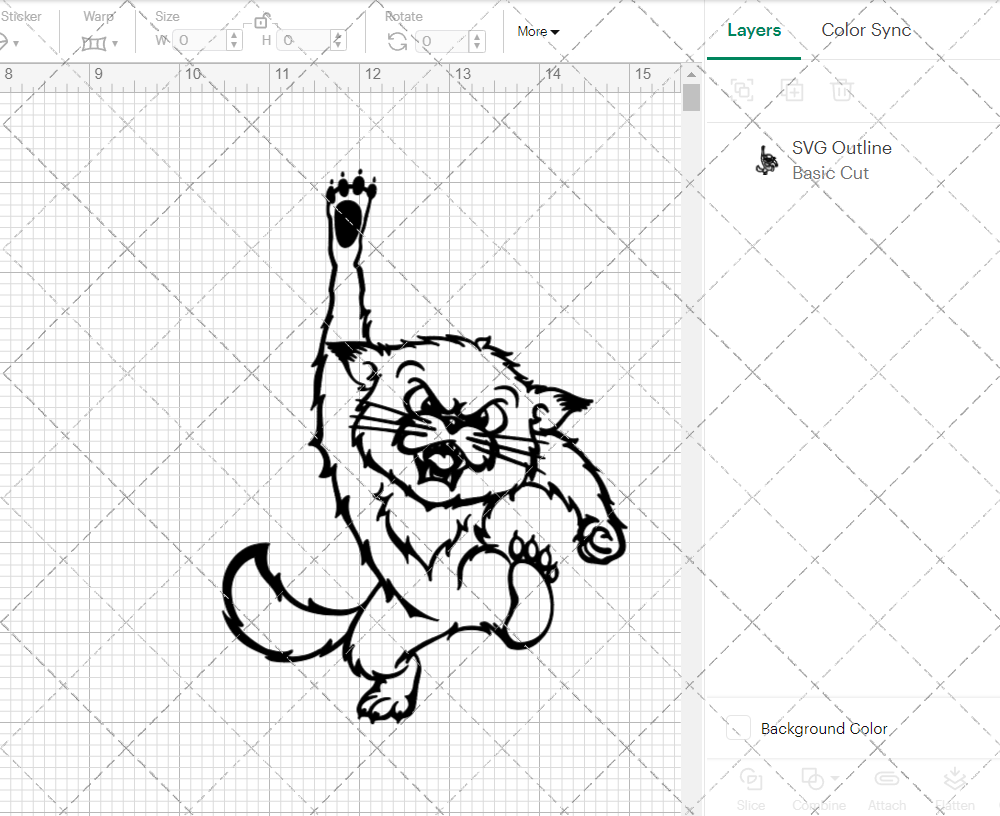The height and width of the screenshot is (816, 1000).
Task: Open the More options dropdown
Action: pyautogui.click(x=538, y=31)
